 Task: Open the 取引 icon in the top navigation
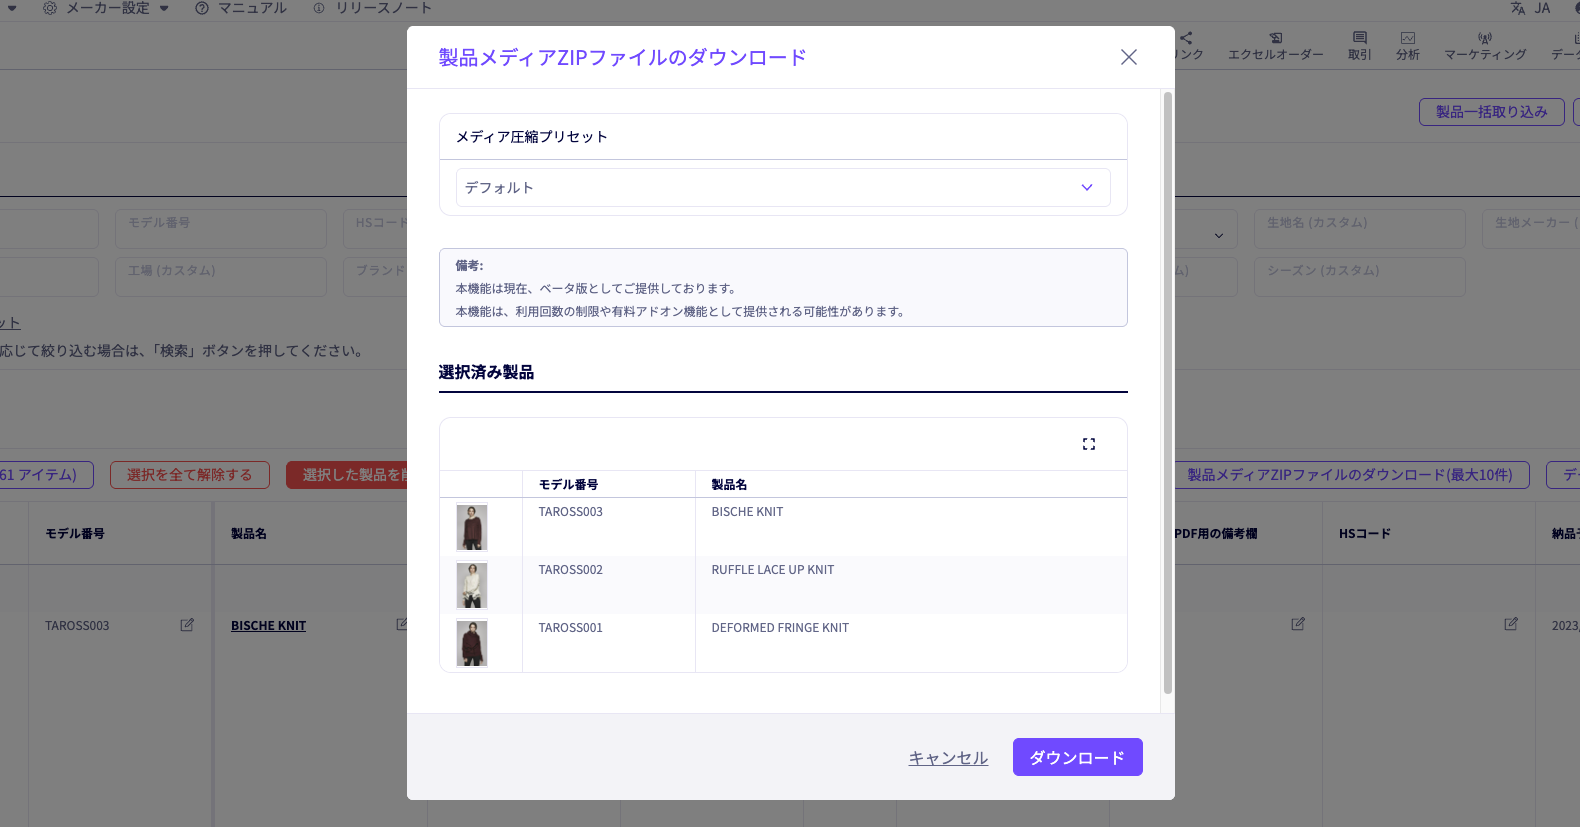point(1359,38)
